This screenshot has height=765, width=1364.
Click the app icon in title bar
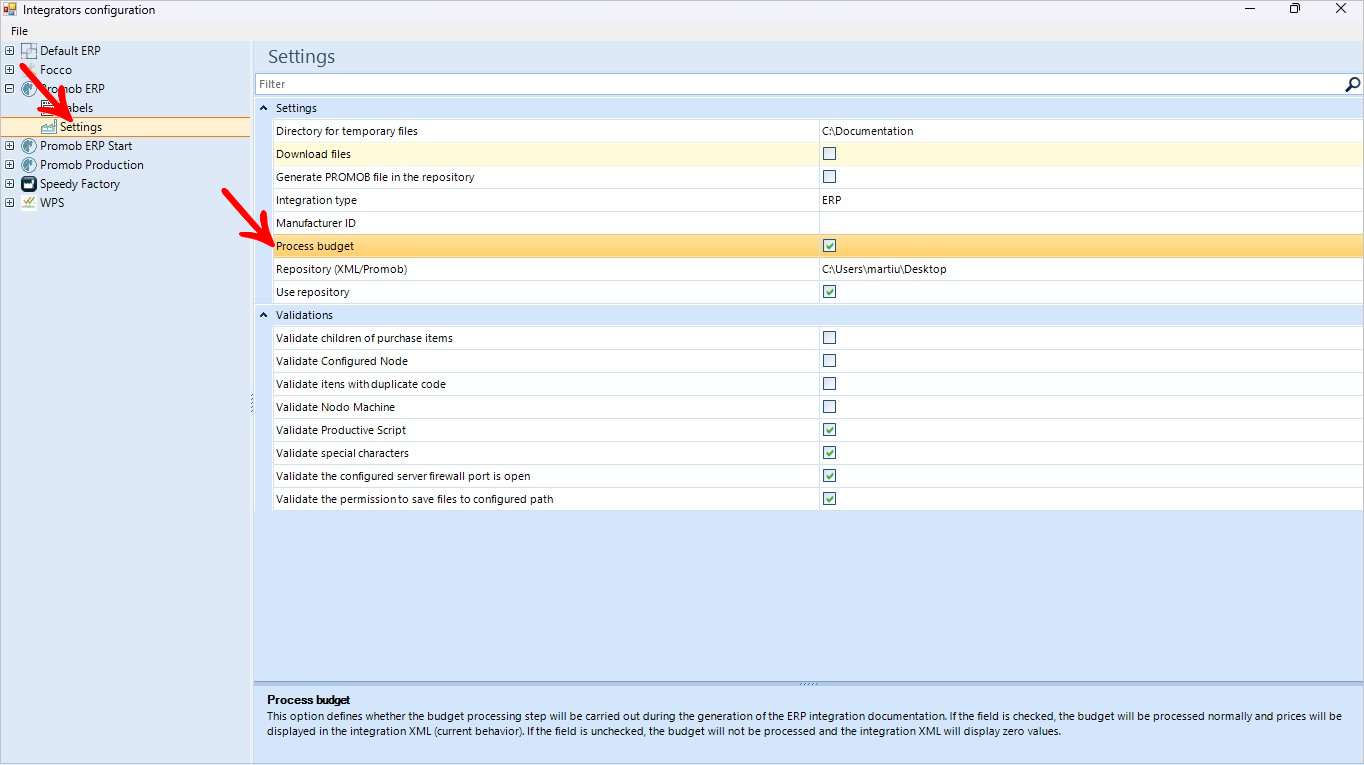10,10
